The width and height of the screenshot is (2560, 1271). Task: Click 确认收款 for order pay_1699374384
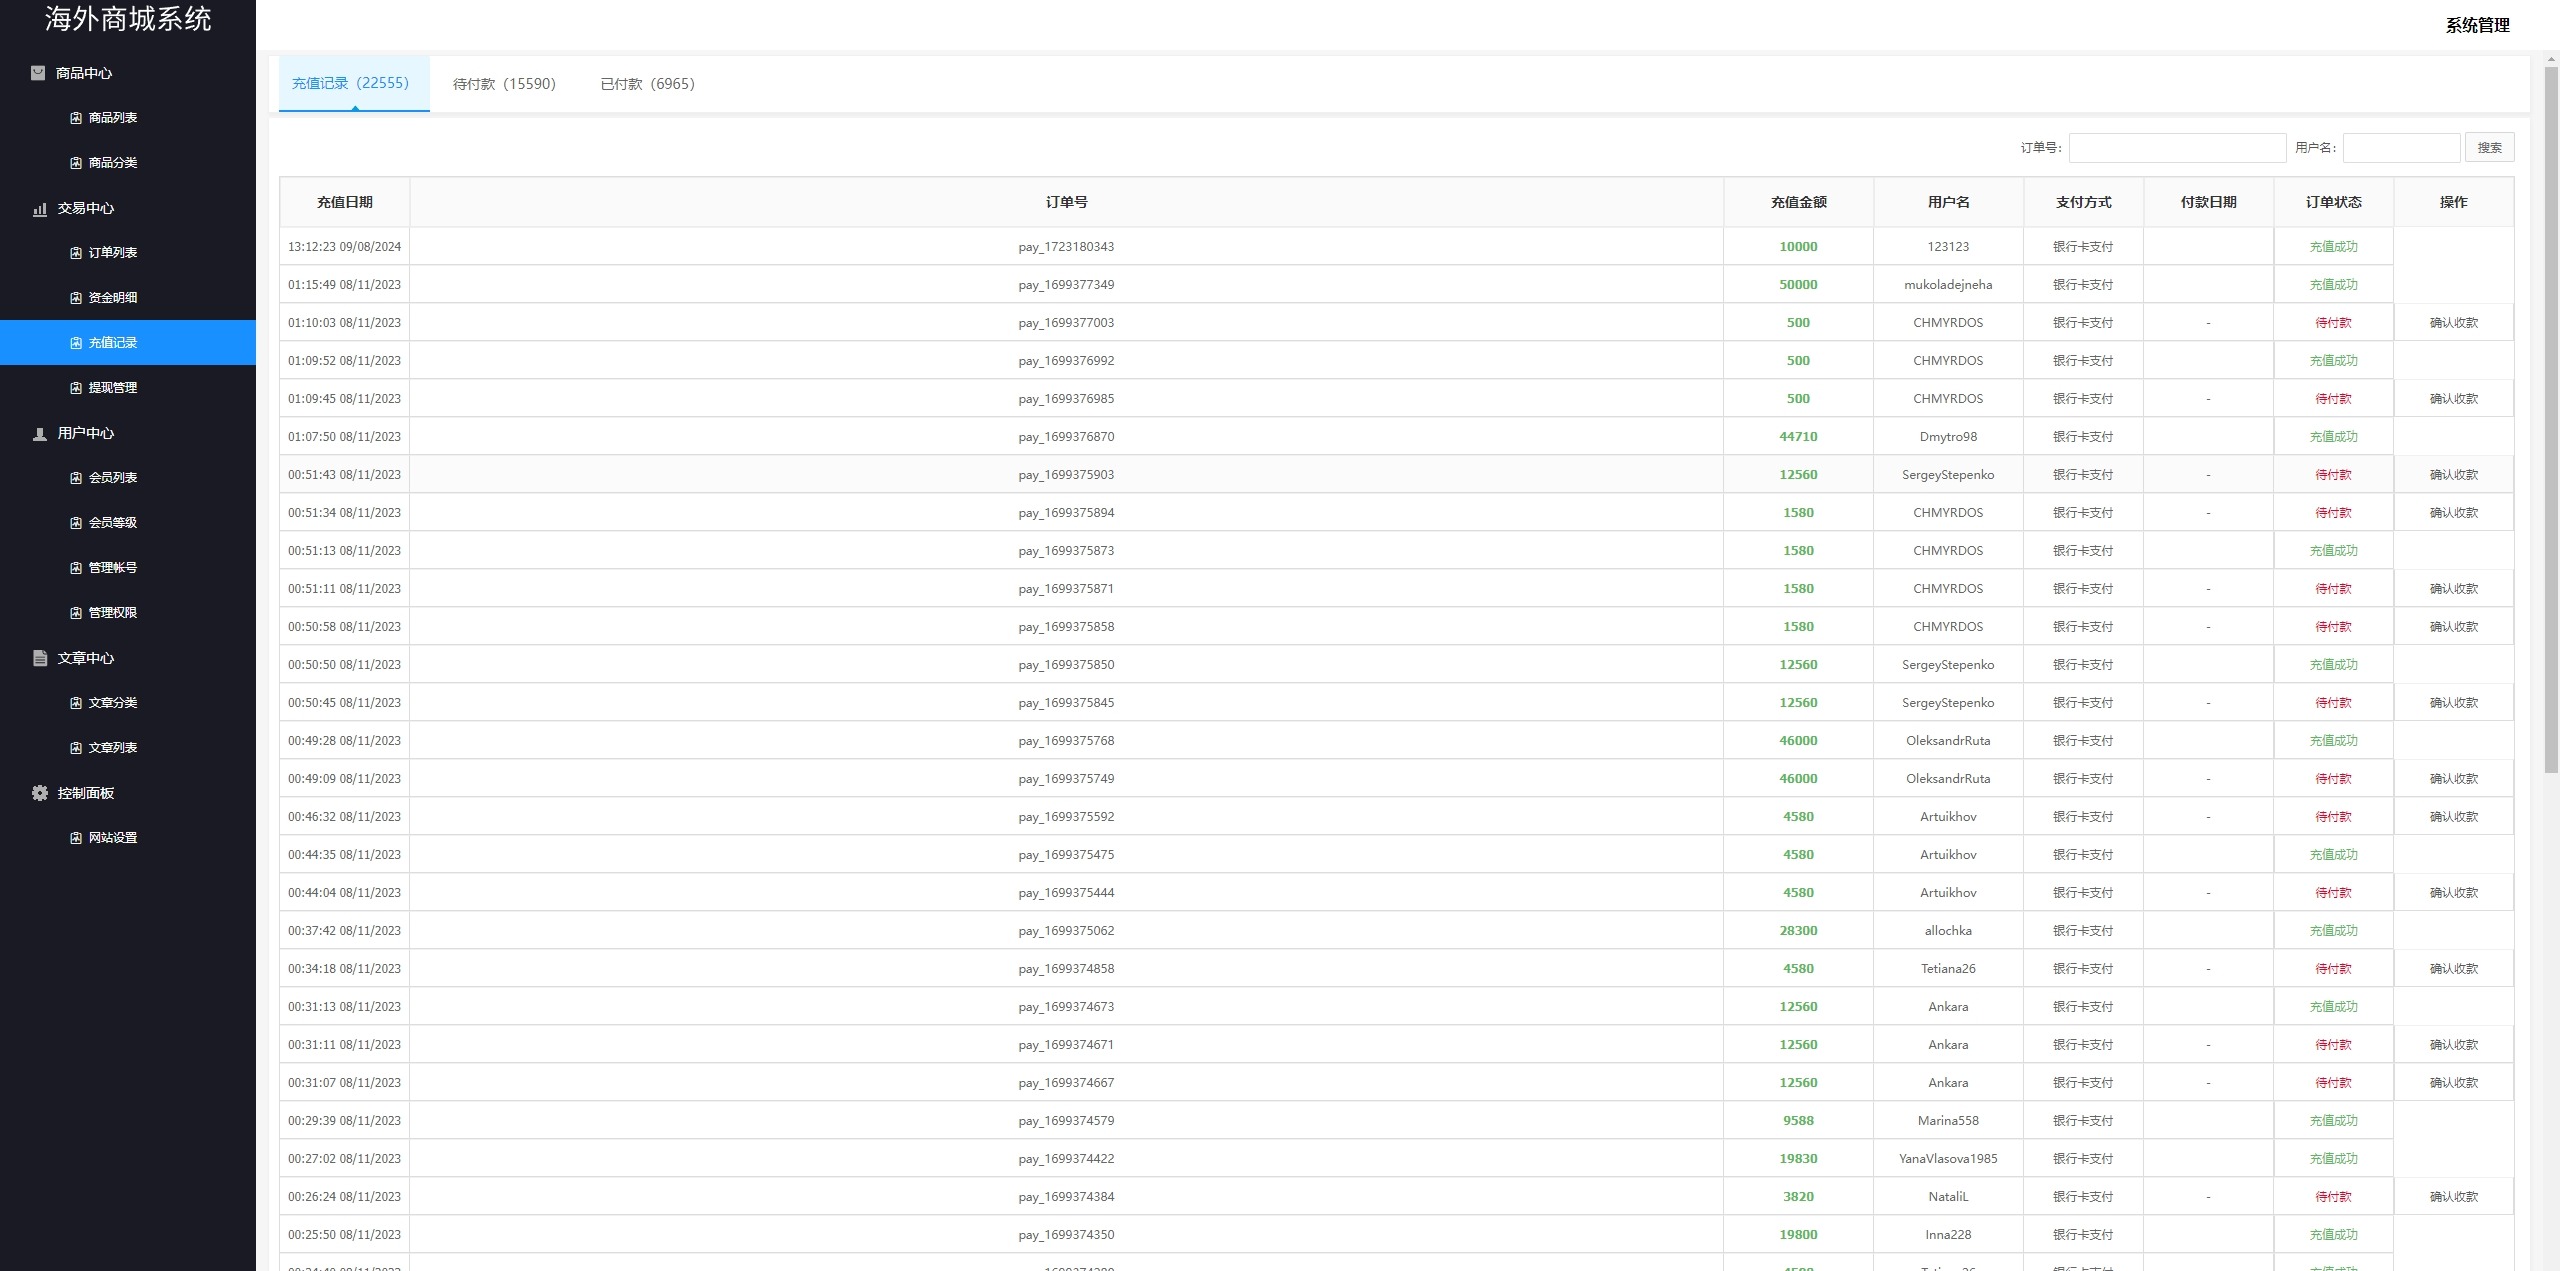pyautogui.click(x=2454, y=1197)
